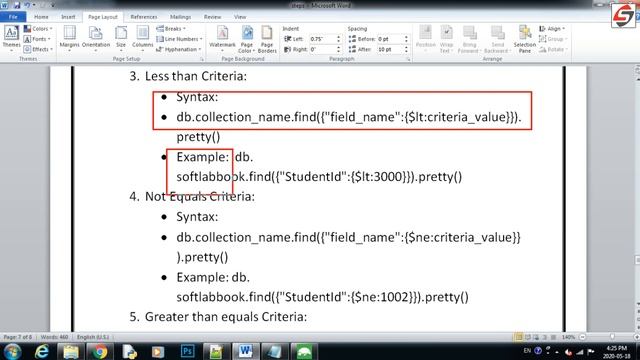
Task: Open the File tab
Action: coord(13,17)
